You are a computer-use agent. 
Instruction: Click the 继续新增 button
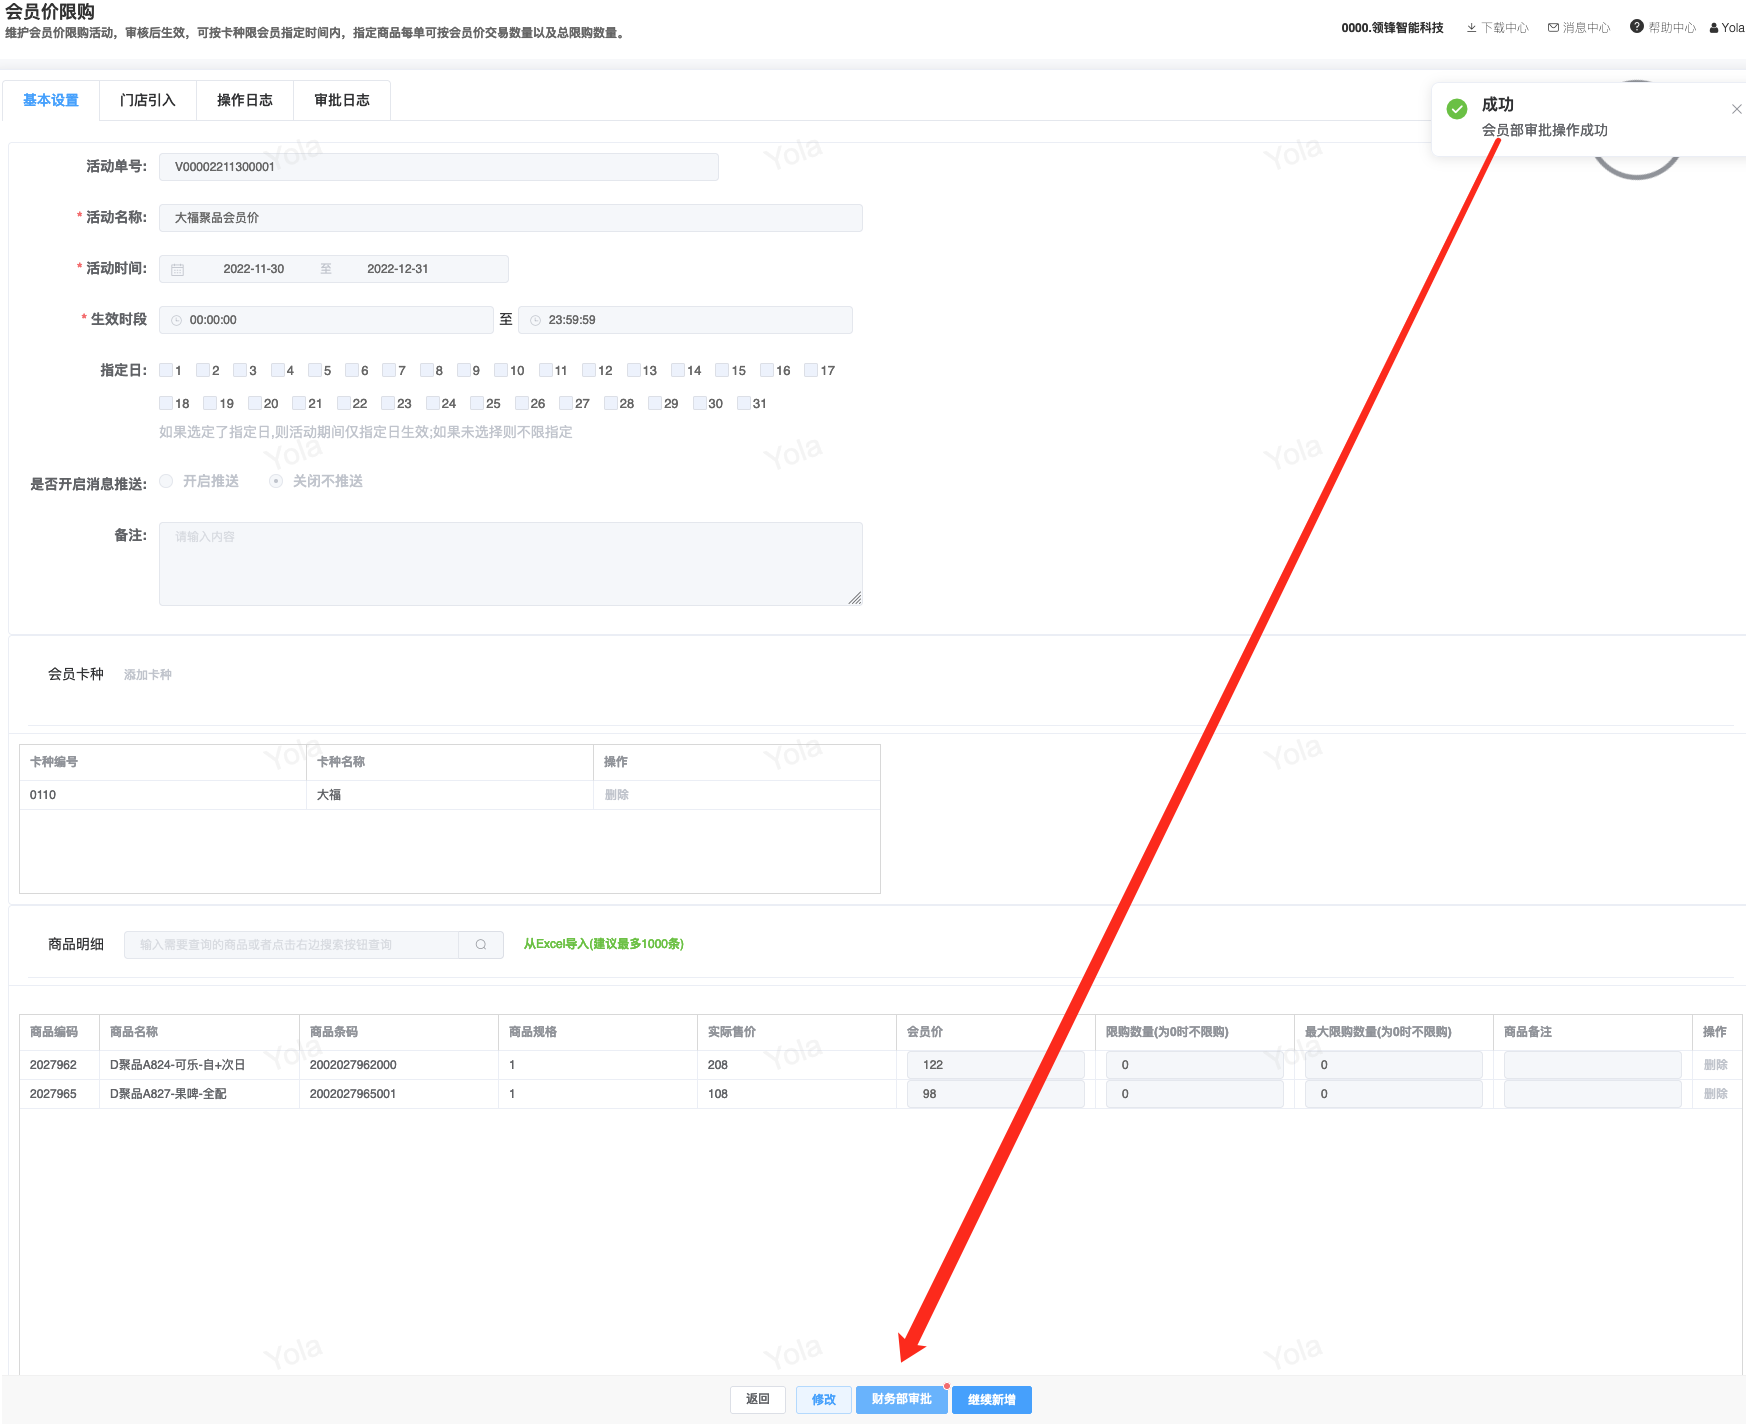pyautogui.click(x=992, y=1399)
